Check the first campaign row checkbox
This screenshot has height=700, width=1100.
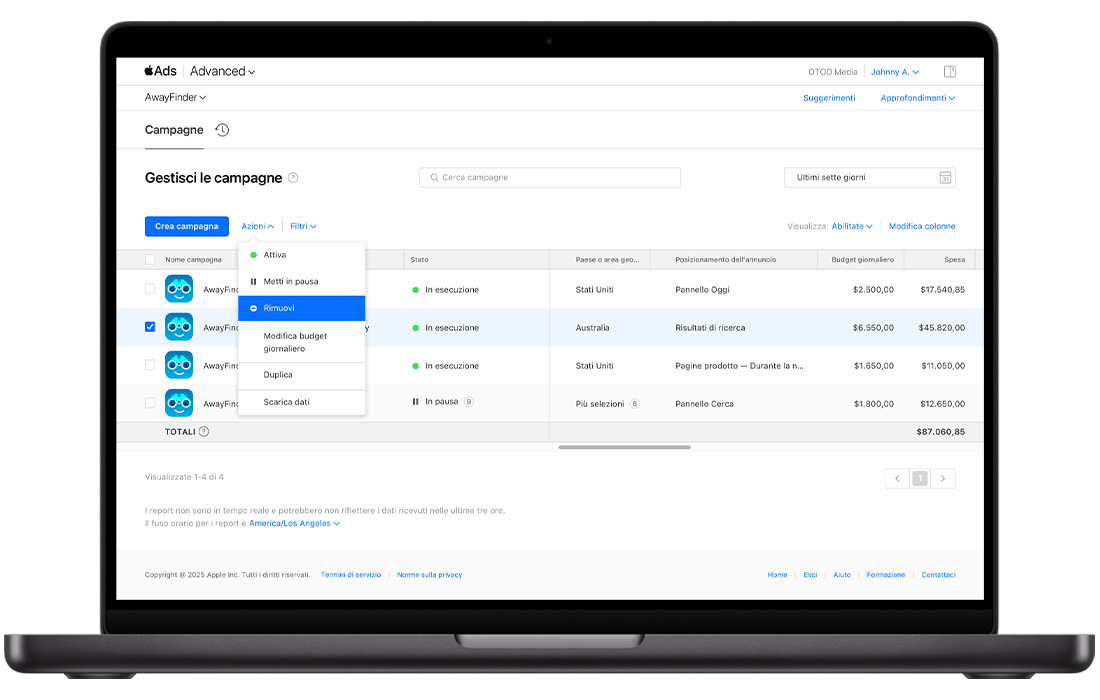coord(150,289)
